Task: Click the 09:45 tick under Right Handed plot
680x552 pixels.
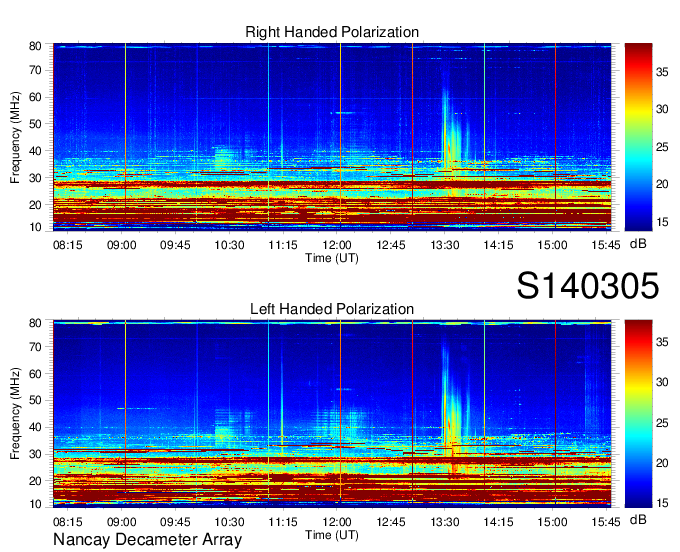Action: tap(175, 245)
